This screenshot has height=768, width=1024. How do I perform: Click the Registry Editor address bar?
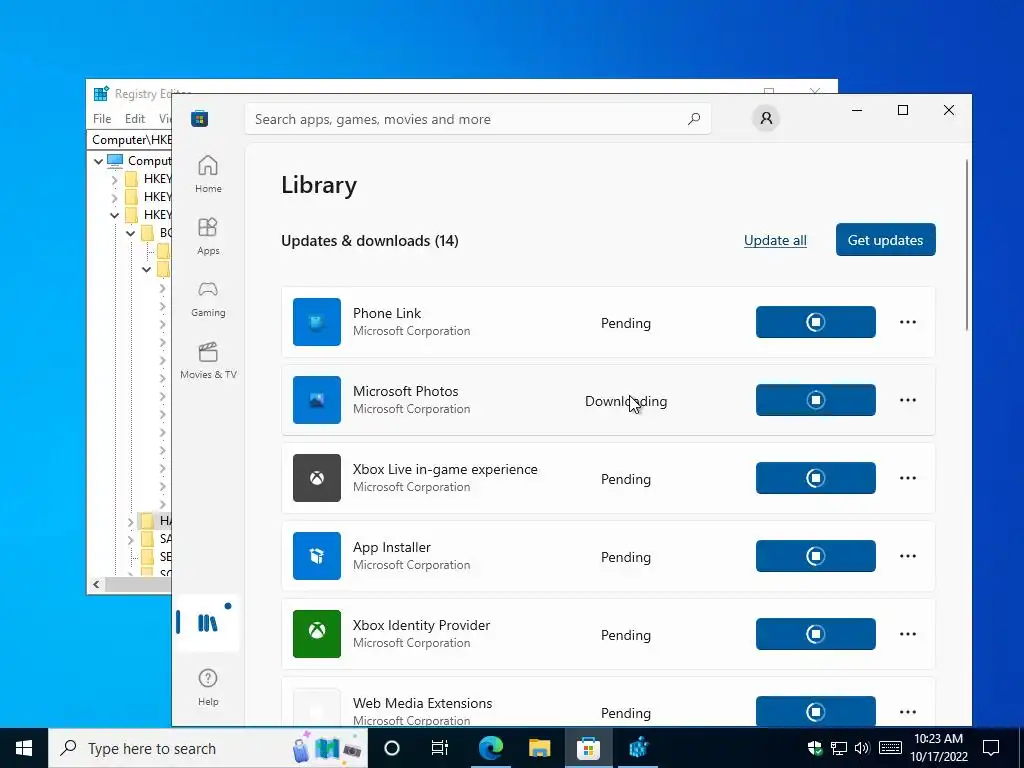(129, 140)
